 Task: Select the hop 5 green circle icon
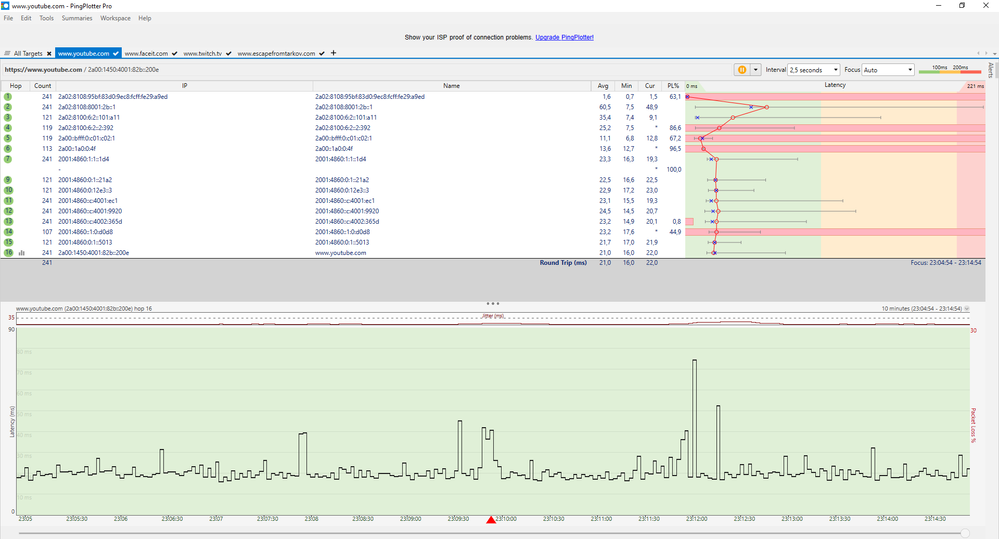(x=8, y=138)
